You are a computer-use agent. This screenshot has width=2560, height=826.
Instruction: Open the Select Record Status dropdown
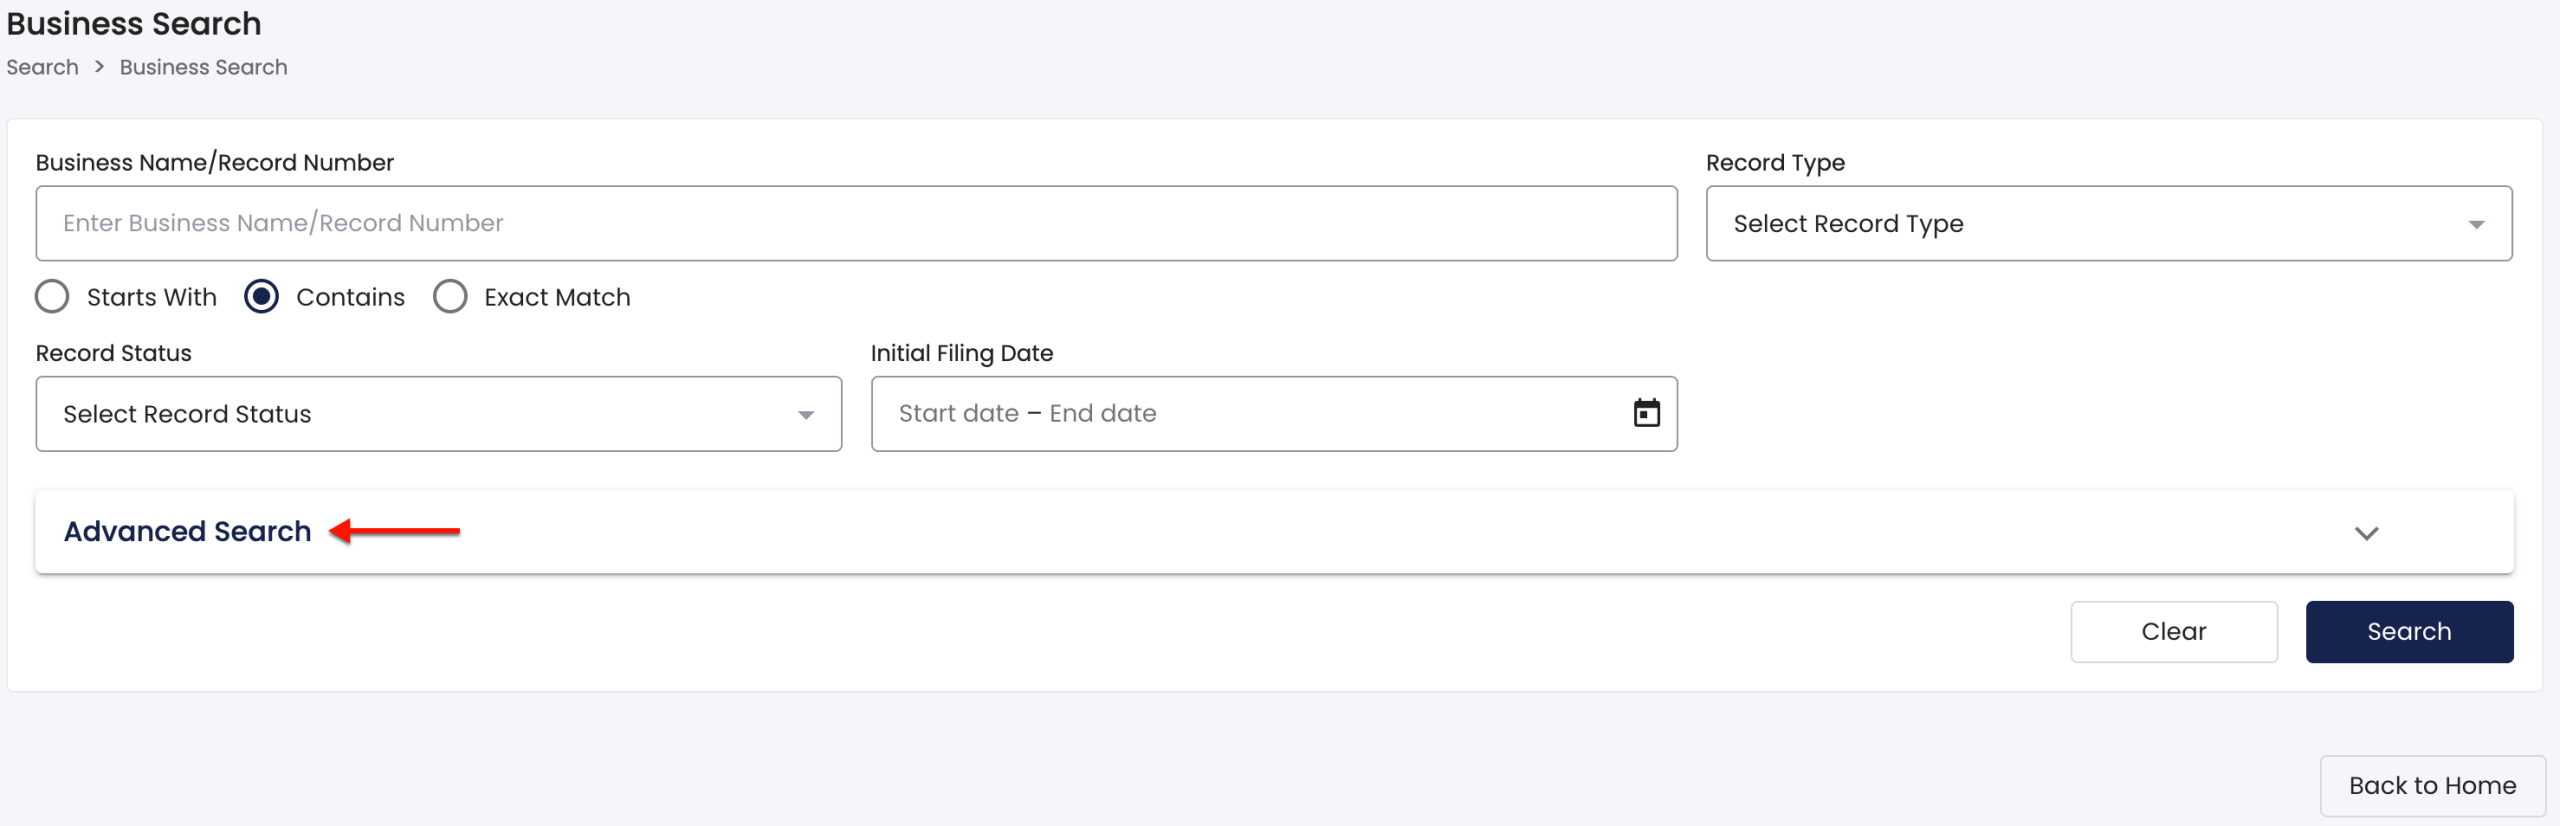click(x=439, y=414)
